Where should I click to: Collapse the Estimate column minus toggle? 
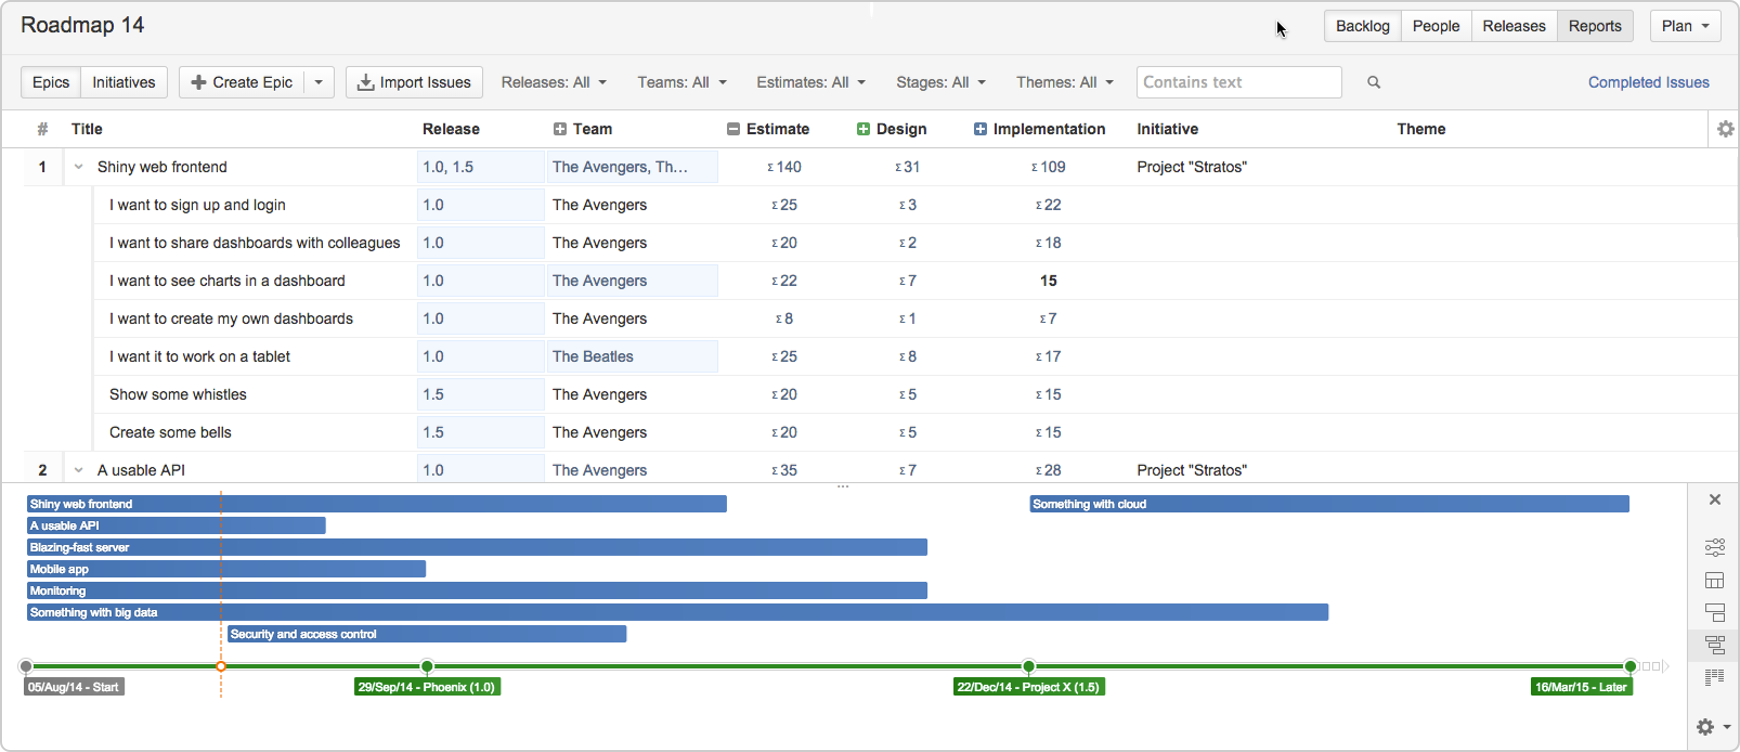(733, 129)
